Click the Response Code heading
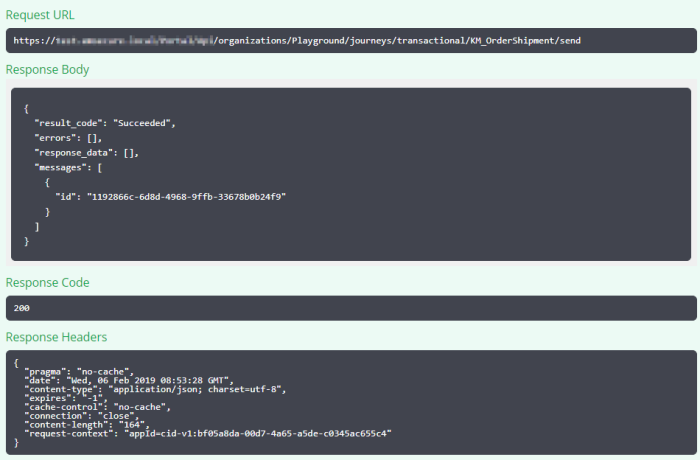This screenshot has width=700, height=460. coord(47,283)
